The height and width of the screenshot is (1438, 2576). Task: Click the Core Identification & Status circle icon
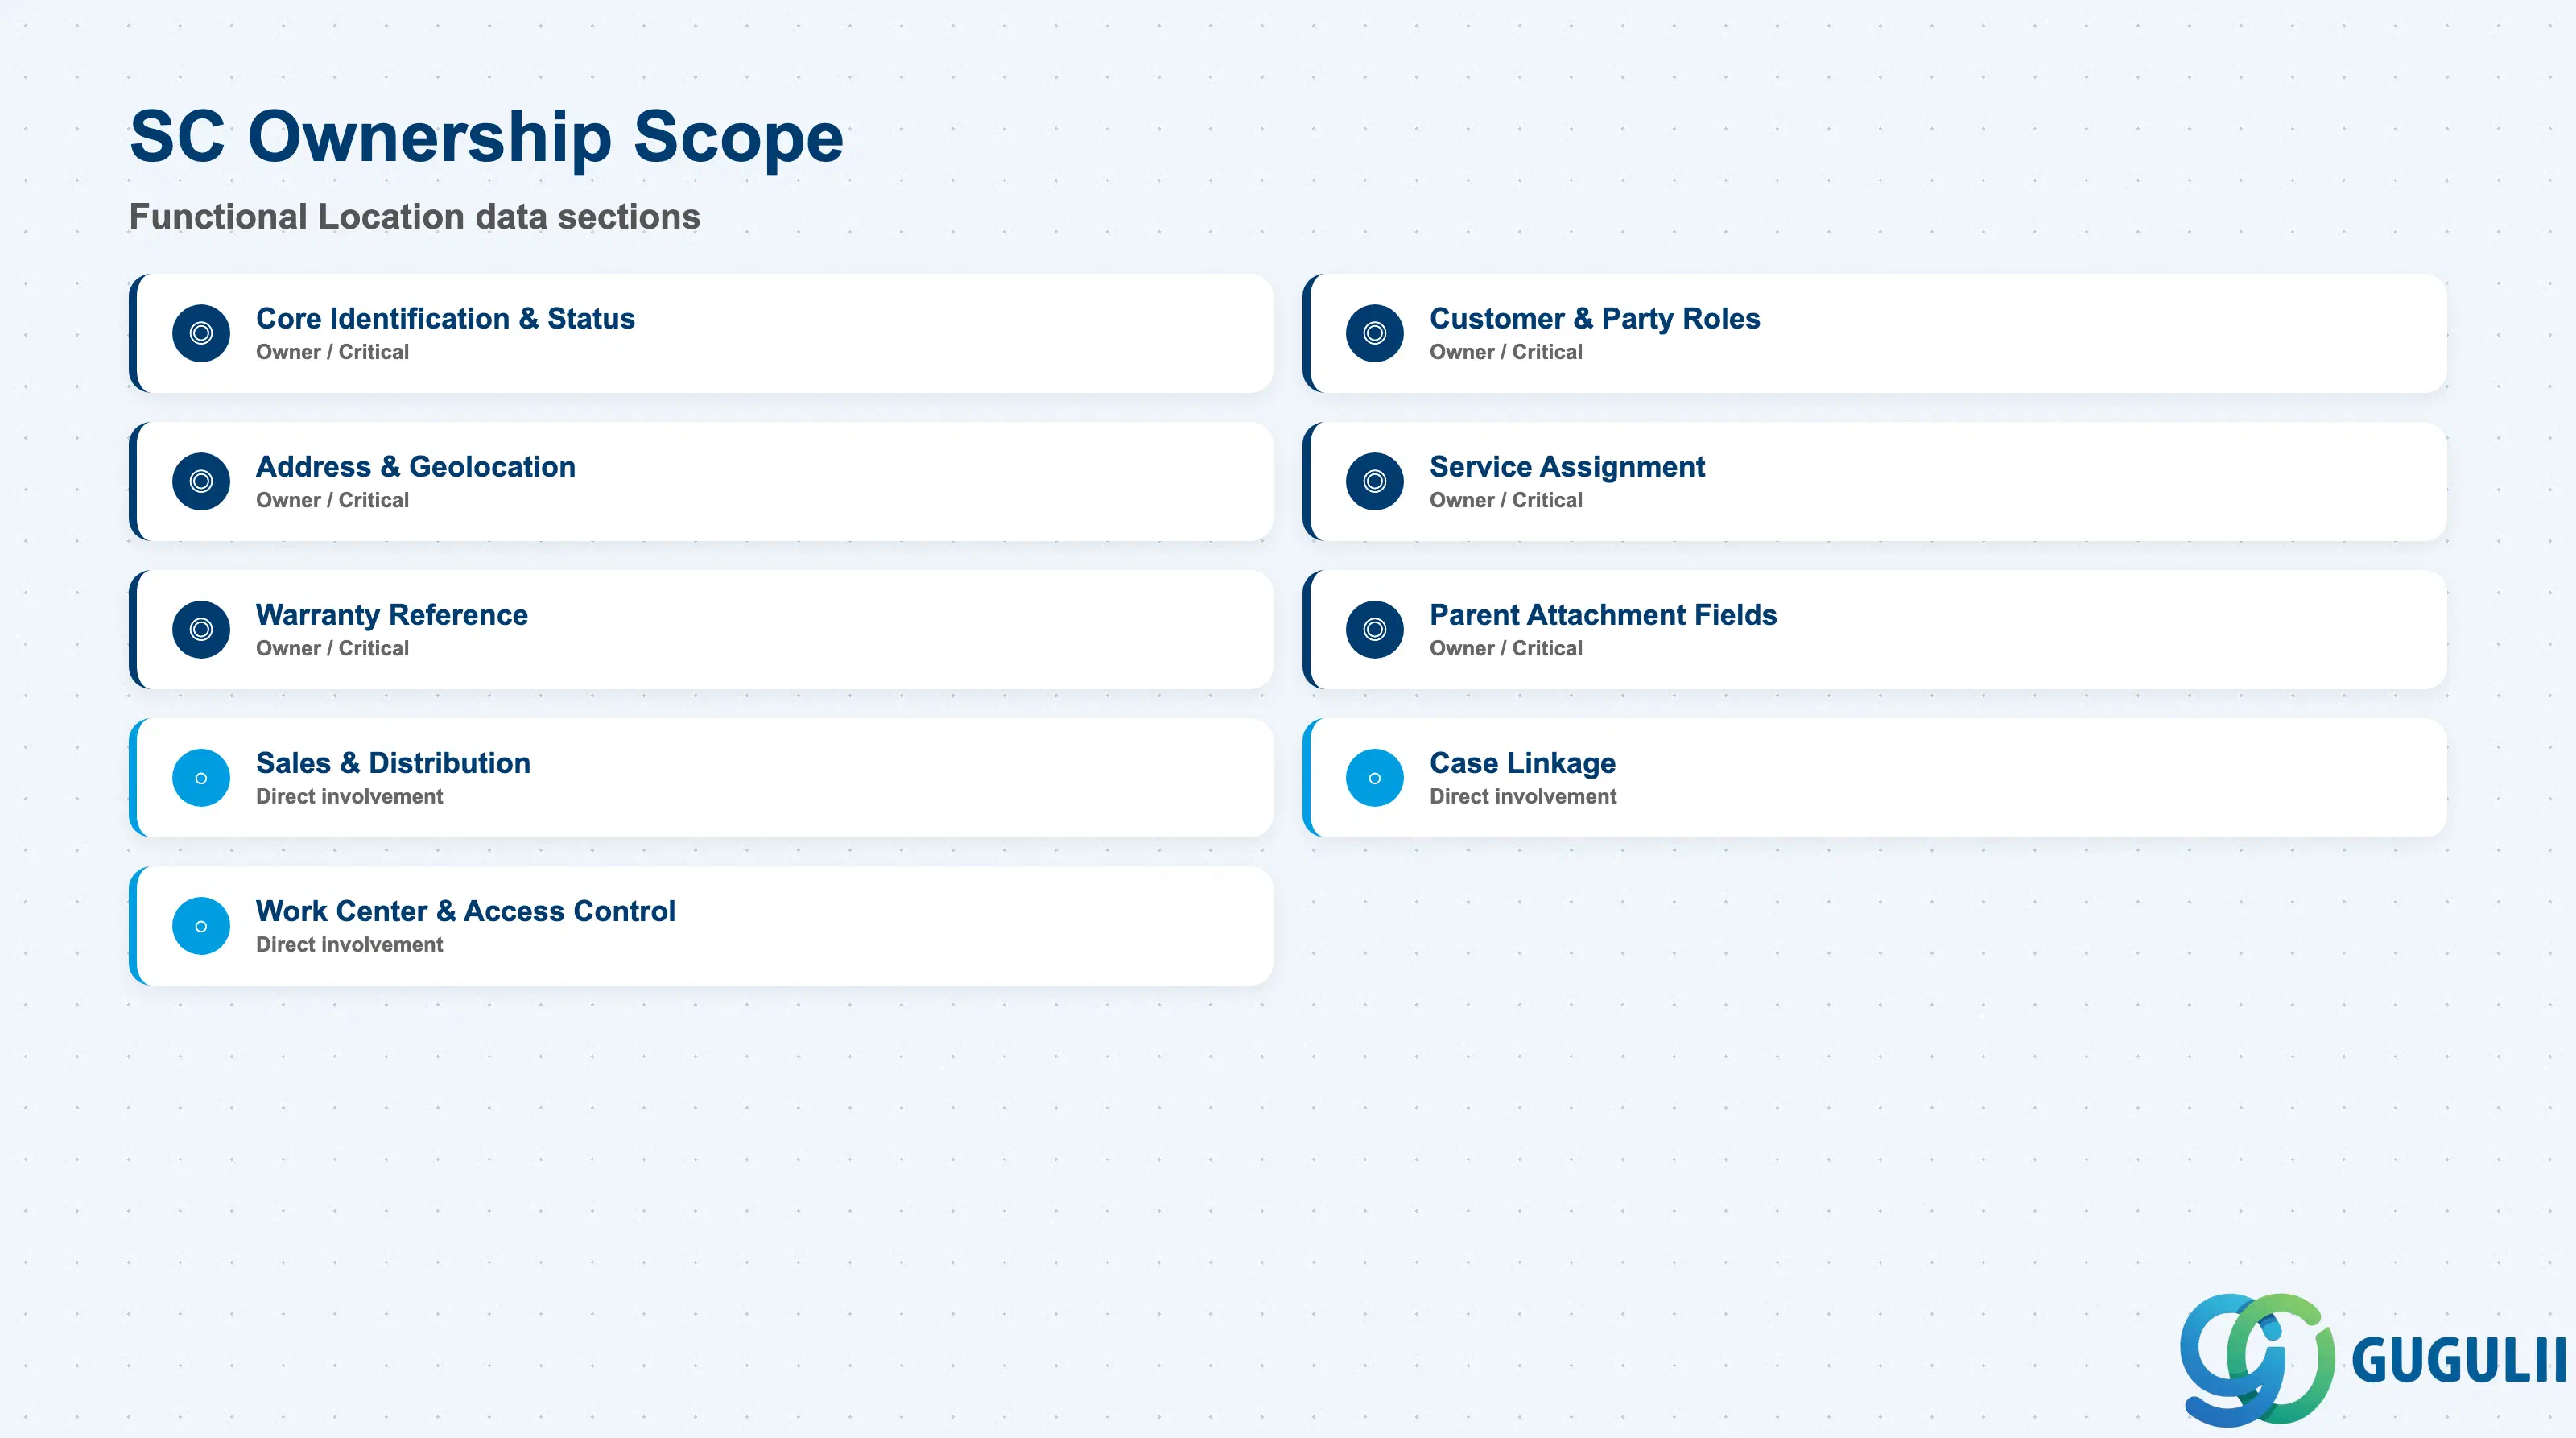coord(201,333)
